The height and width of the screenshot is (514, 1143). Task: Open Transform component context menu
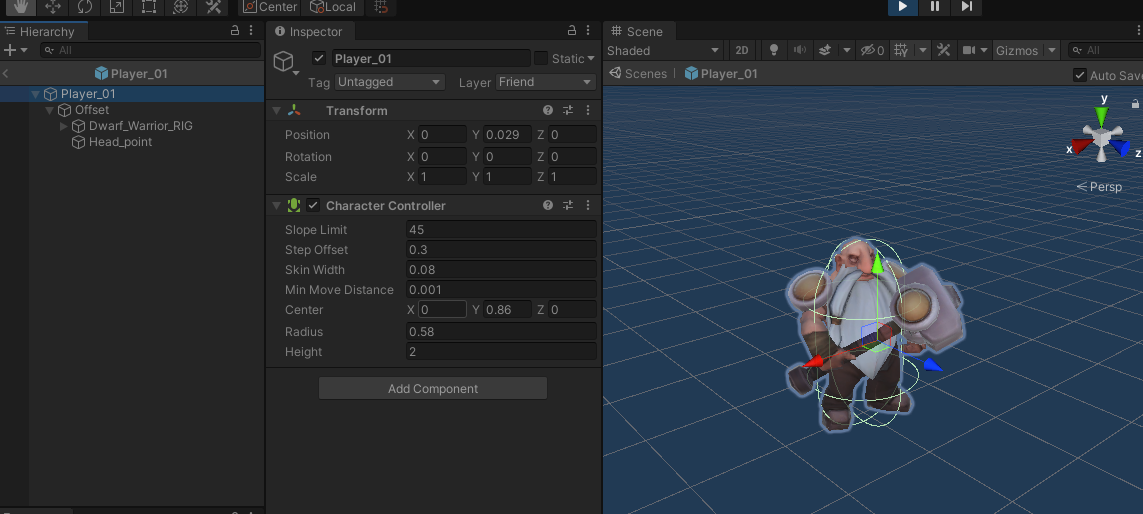(x=588, y=111)
